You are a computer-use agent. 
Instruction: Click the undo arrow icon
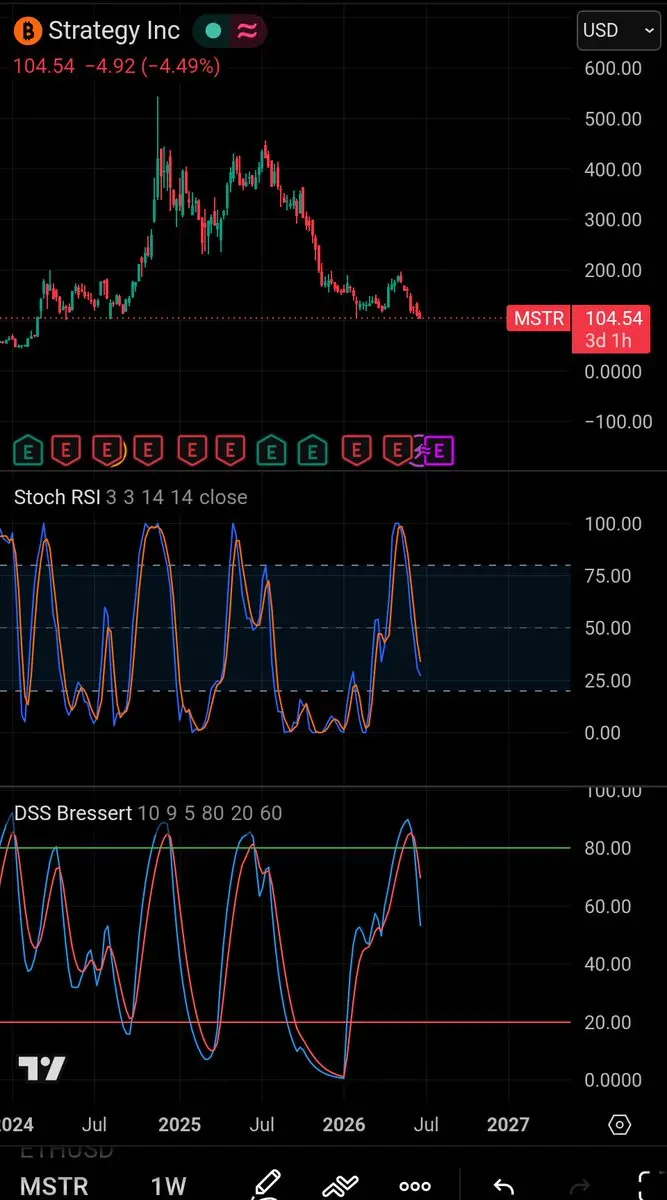pyautogui.click(x=504, y=1187)
